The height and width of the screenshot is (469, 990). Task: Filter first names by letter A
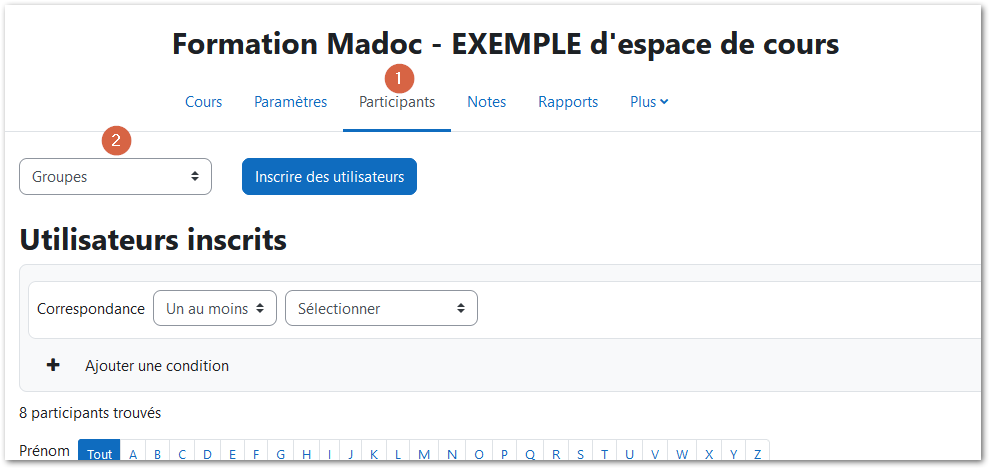(133, 454)
